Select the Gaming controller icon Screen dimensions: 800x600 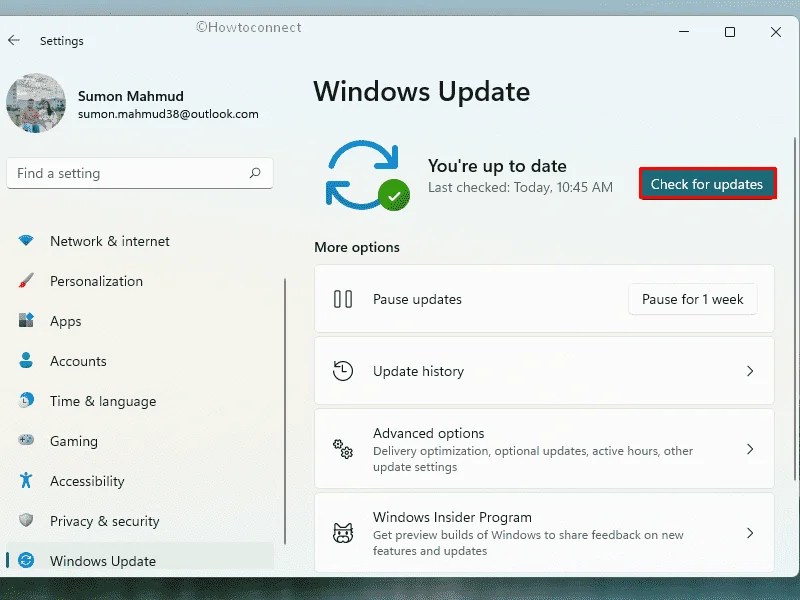(x=26, y=441)
